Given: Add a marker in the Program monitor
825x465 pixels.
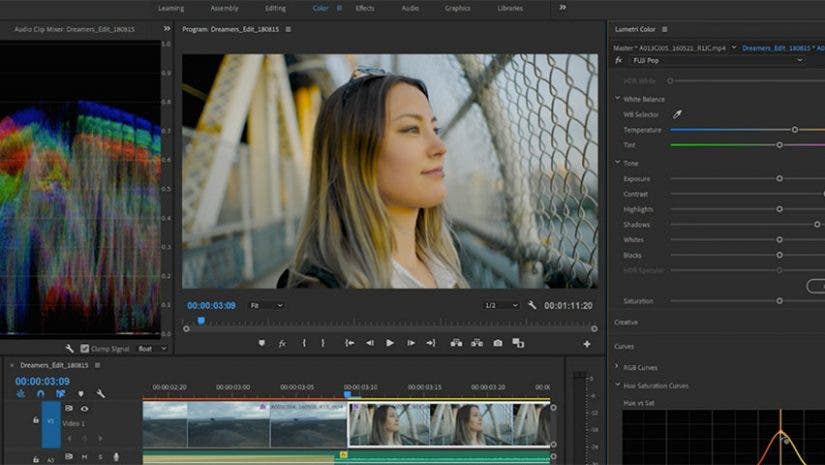Looking at the screenshot, I should click(261, 343).
